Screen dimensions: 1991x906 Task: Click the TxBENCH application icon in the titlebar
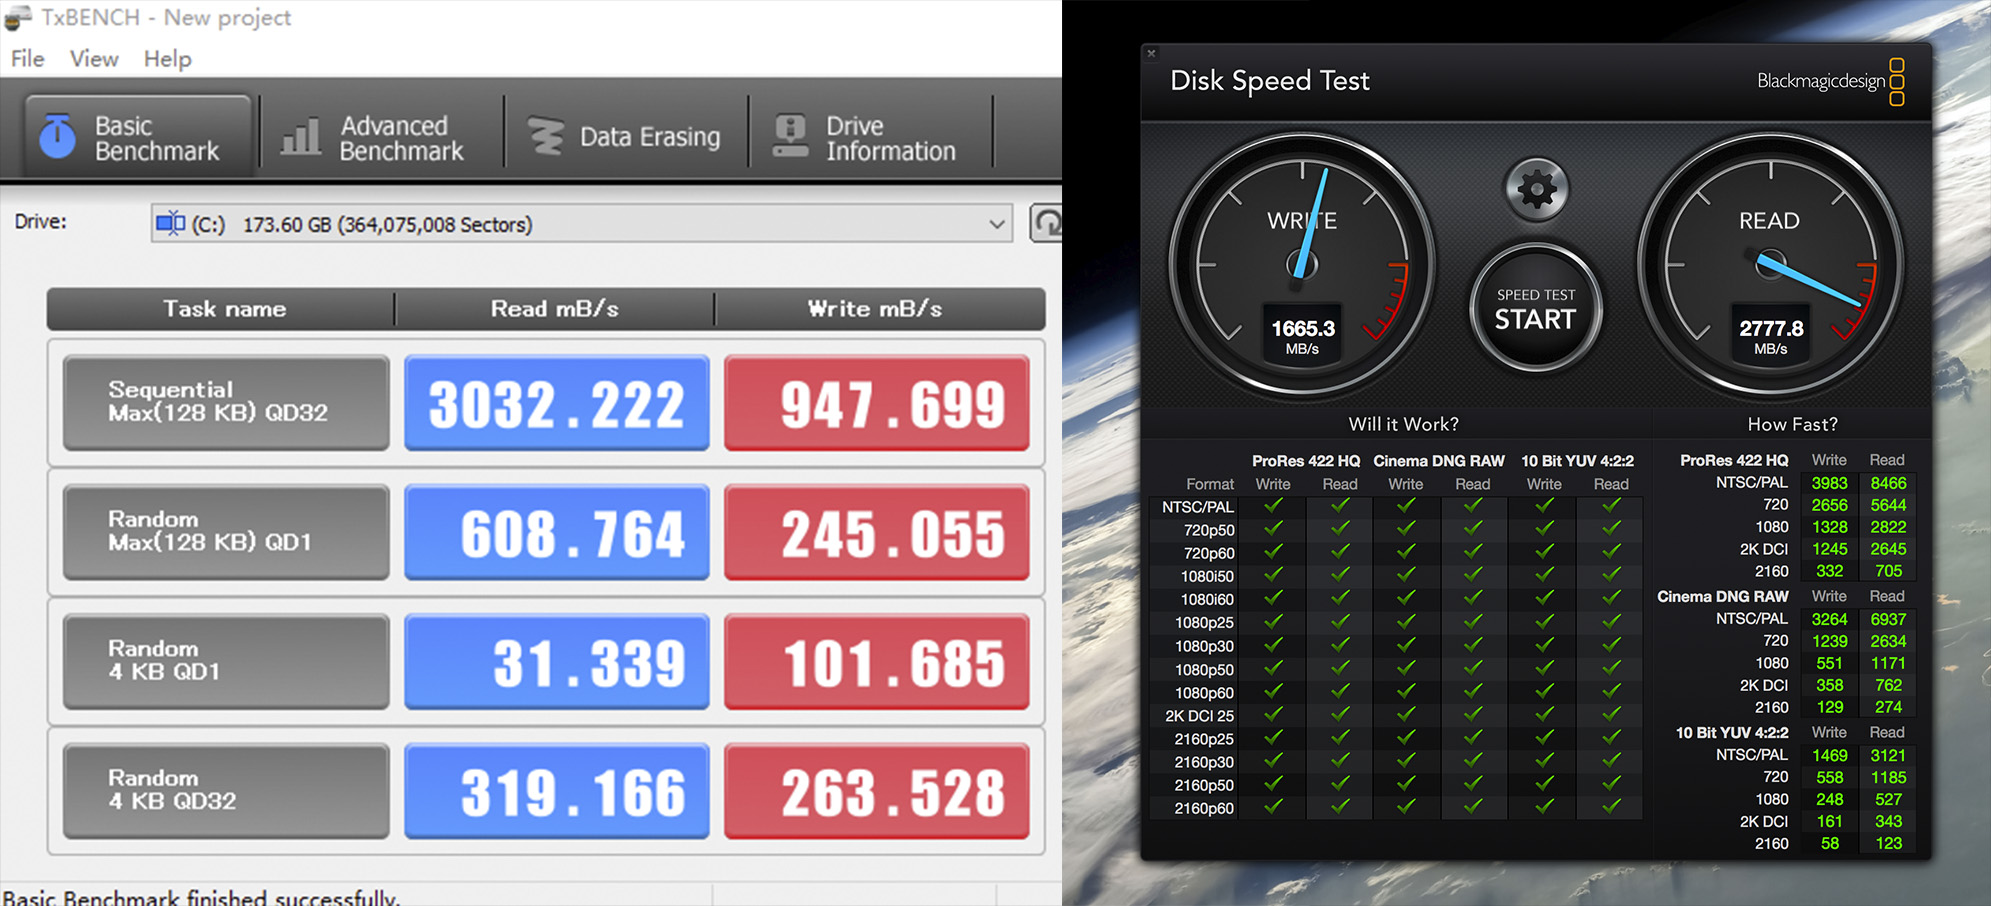17,17
